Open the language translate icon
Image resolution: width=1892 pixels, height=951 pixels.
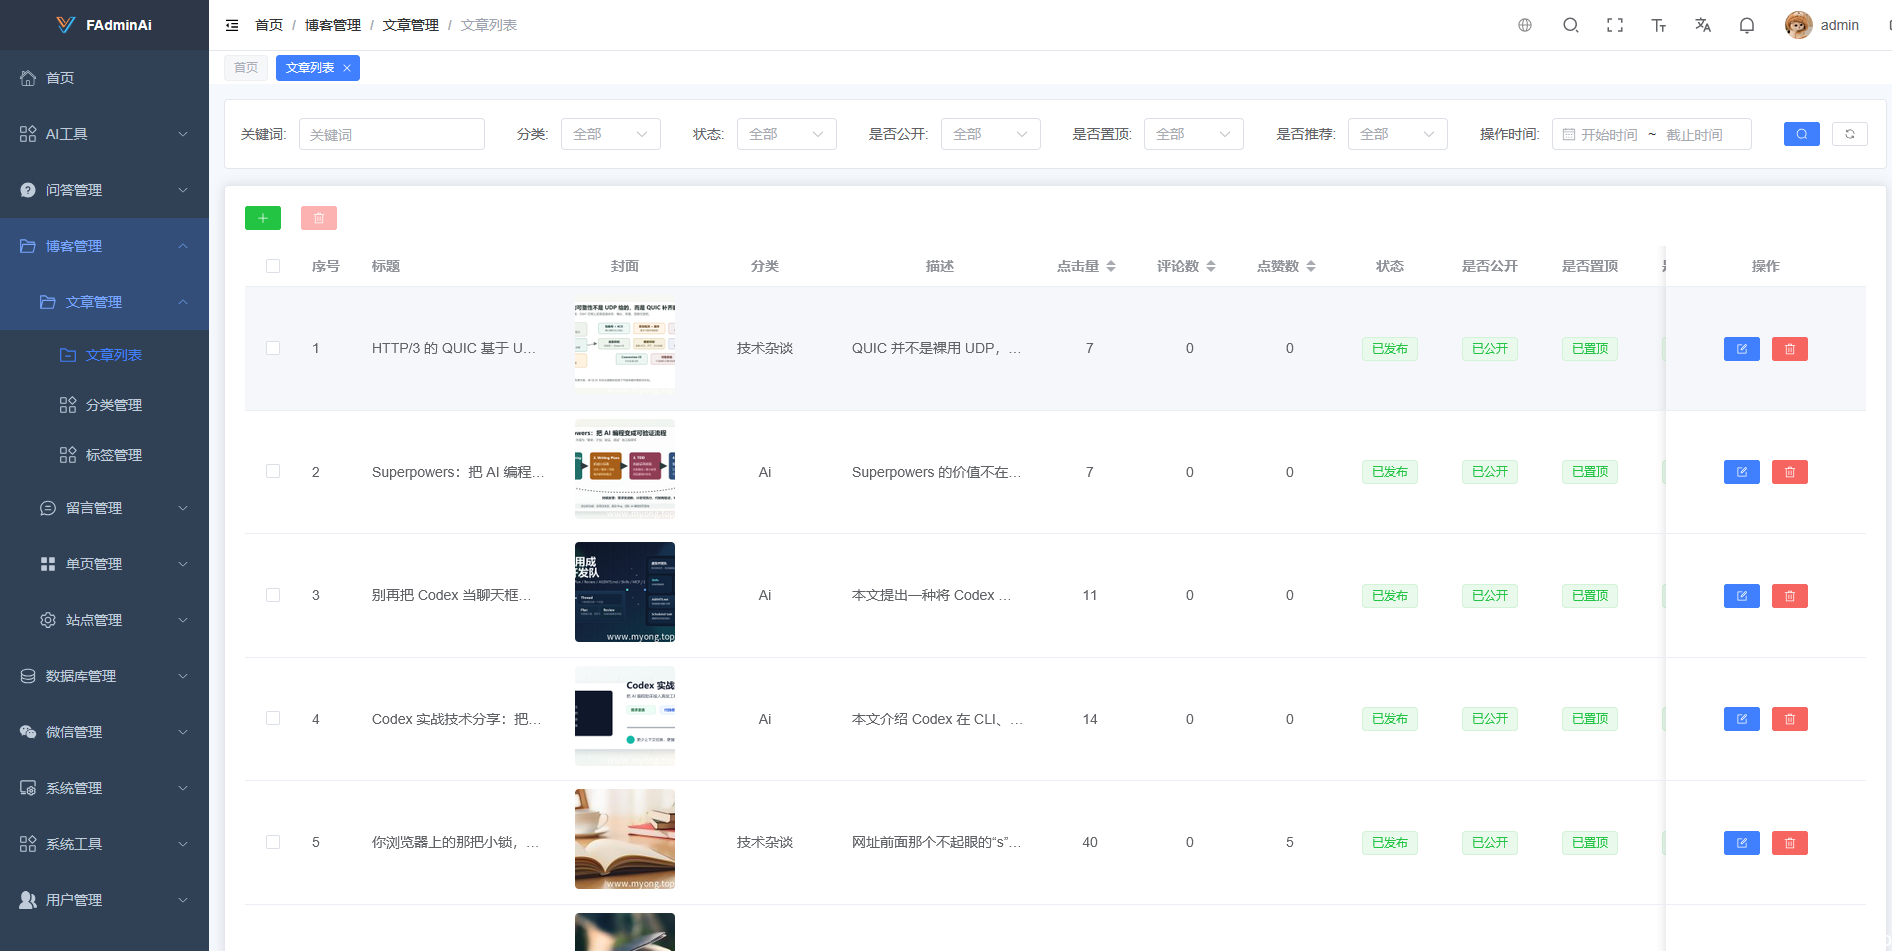1703,25
